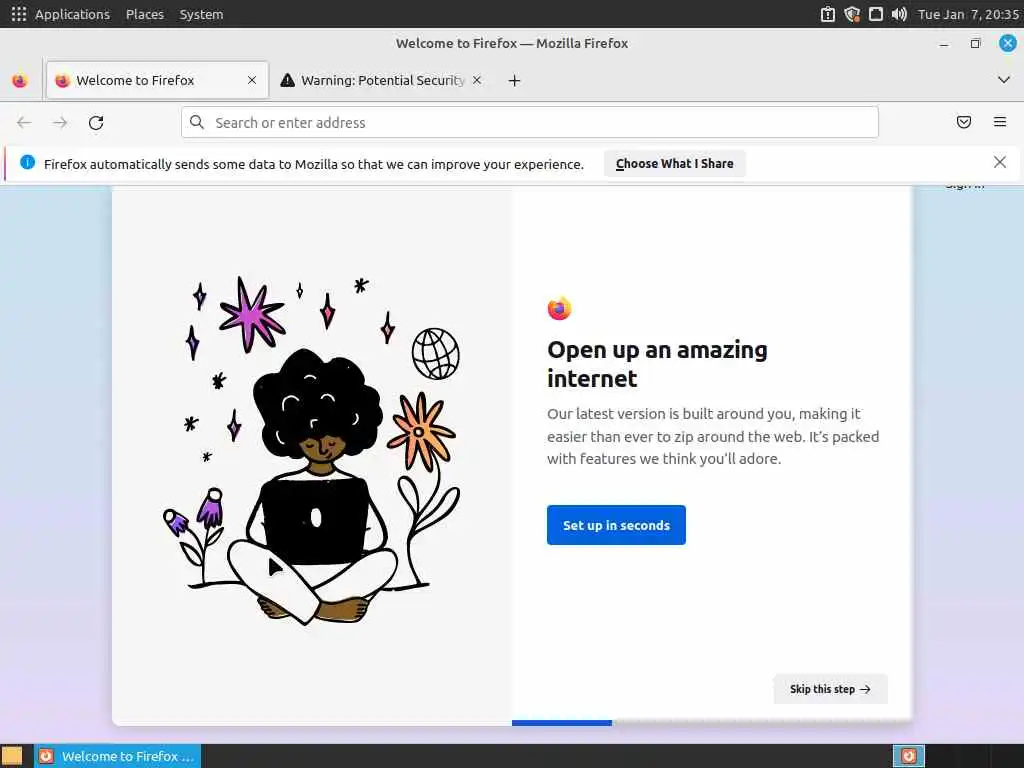
Task: Dismiss the data sharing notification bar
Action: [x=1000, y=162]
